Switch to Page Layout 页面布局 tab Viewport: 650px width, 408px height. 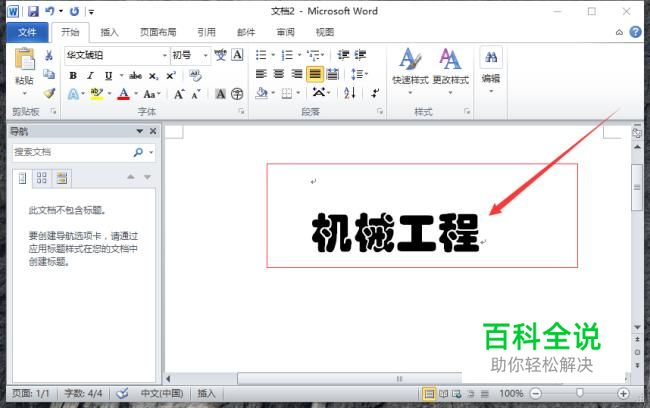[158, 32]
